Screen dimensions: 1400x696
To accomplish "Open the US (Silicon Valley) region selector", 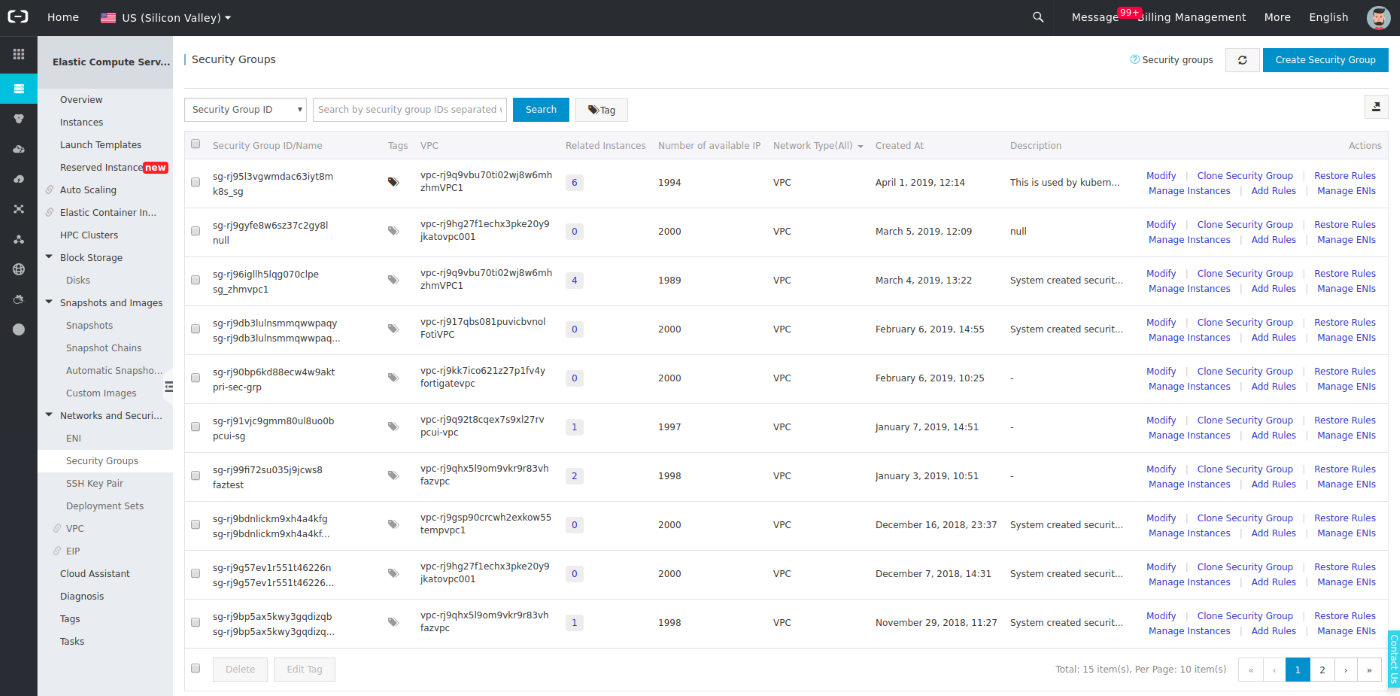I will tap(165, 17).
